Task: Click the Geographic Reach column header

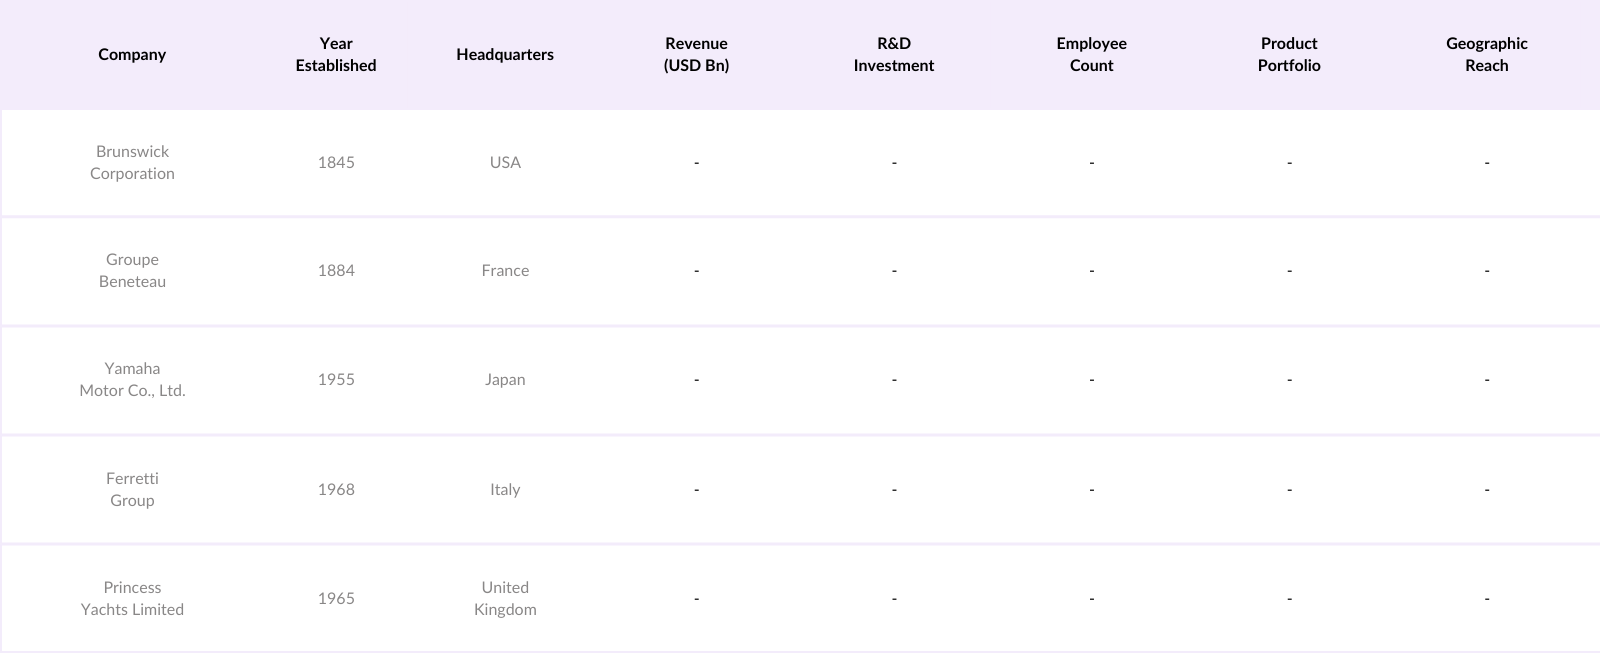Action: coord(1486,54)
